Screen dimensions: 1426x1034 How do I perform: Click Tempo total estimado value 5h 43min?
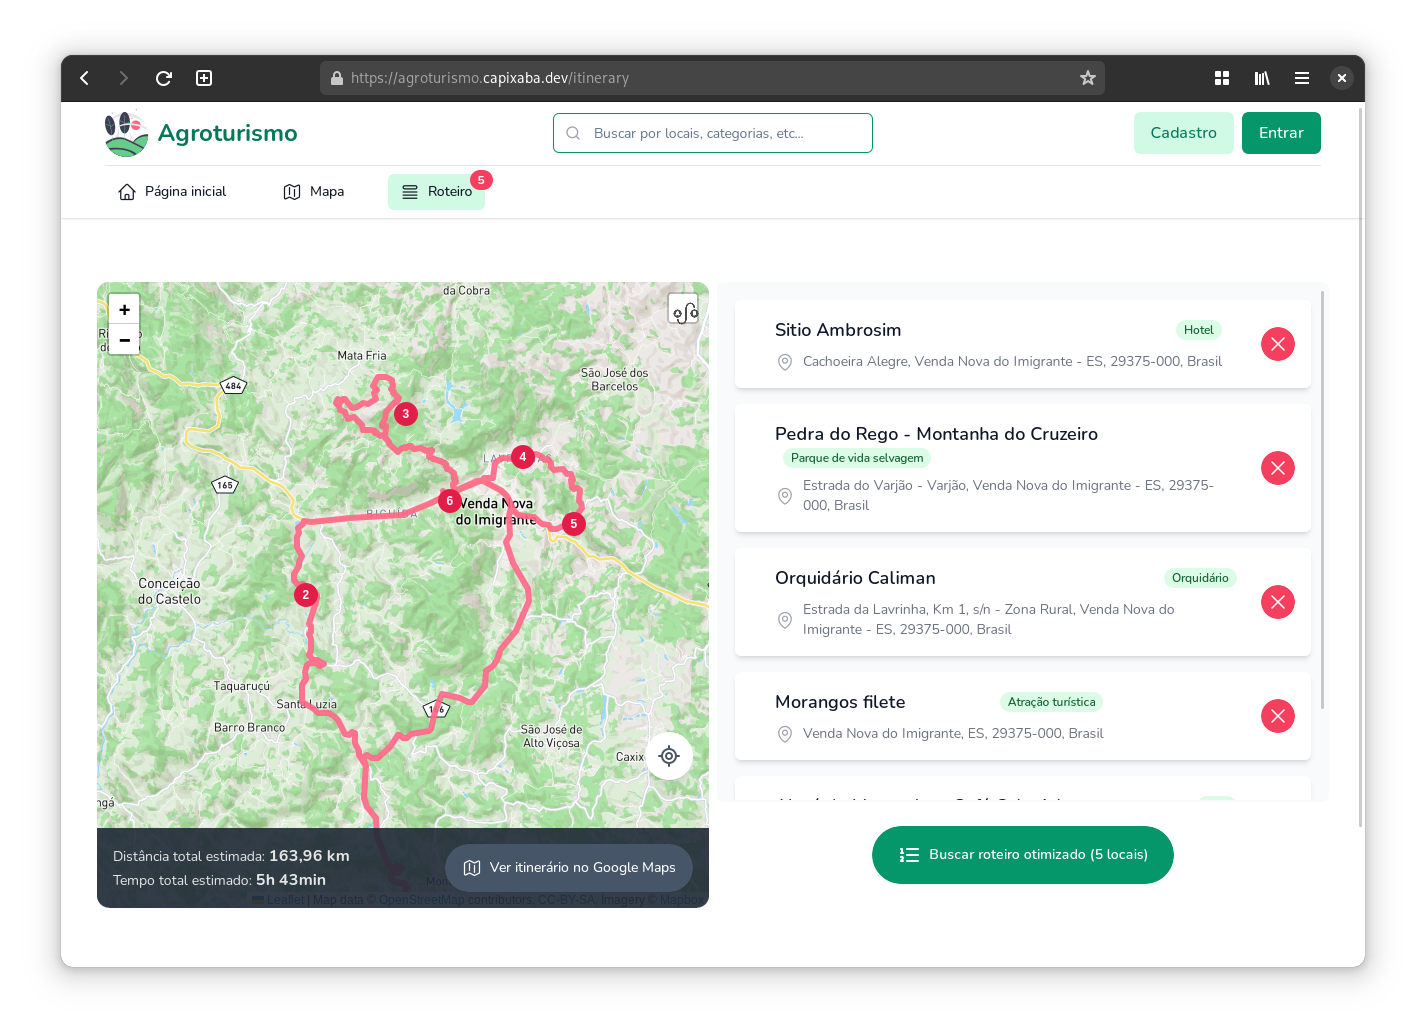[291, 880]
